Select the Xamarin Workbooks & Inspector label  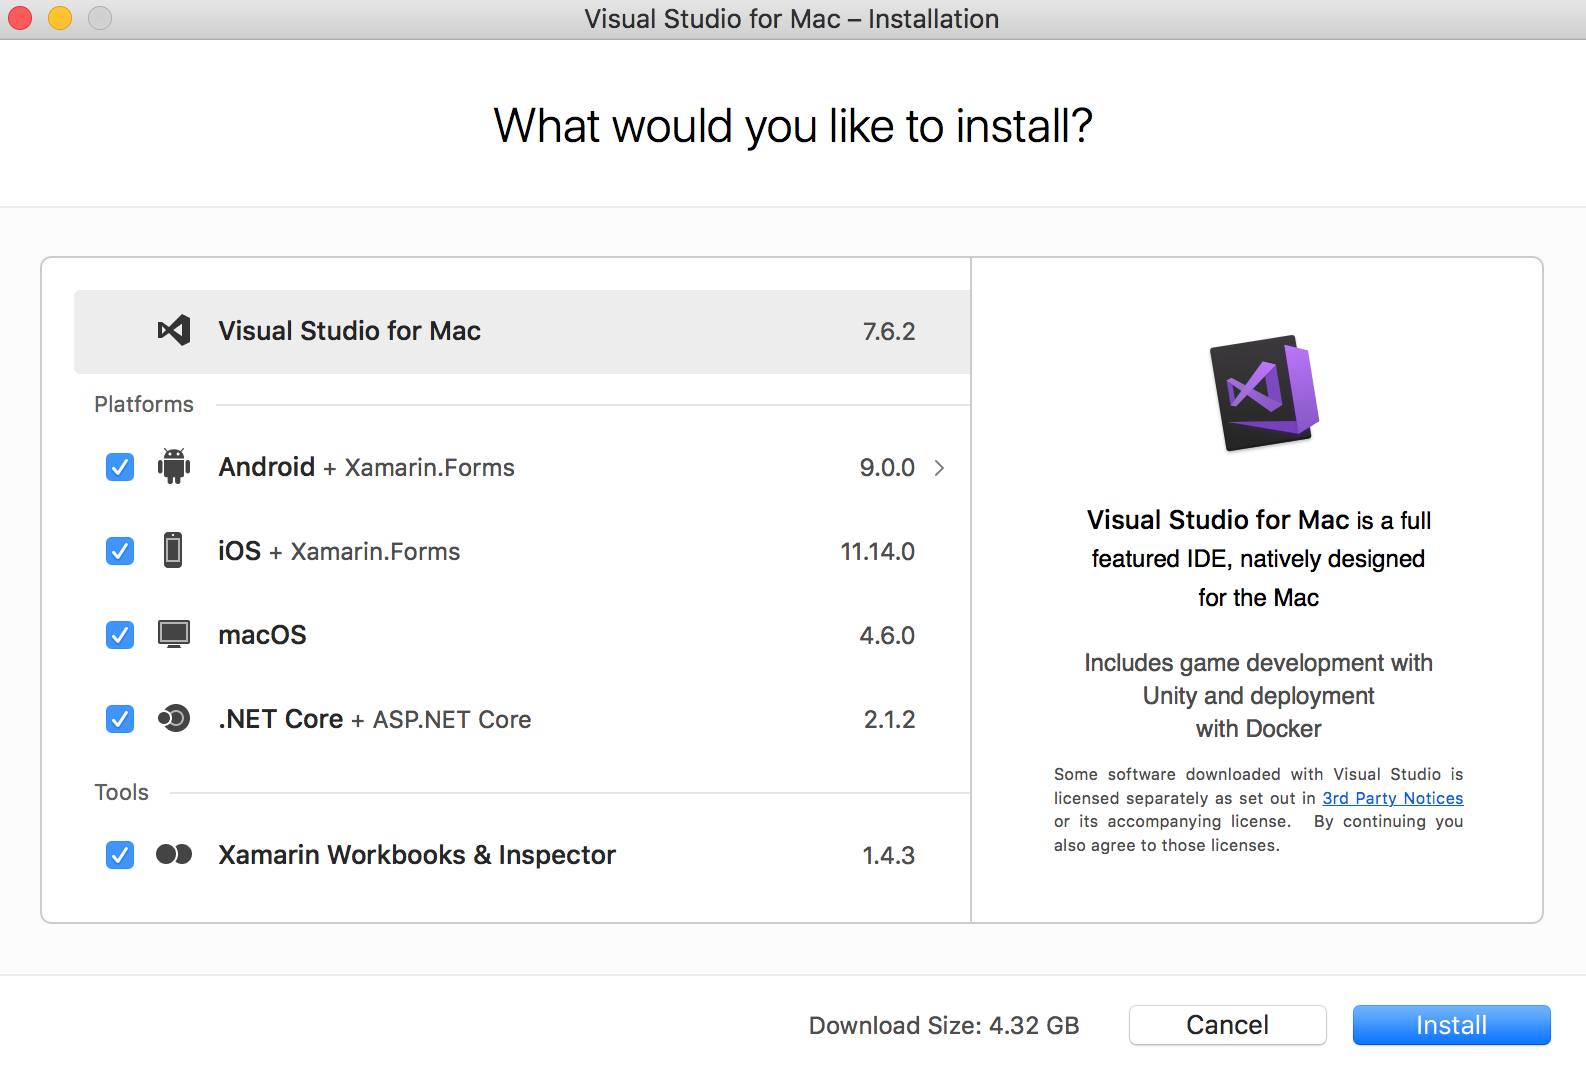(x=417, y=855)
